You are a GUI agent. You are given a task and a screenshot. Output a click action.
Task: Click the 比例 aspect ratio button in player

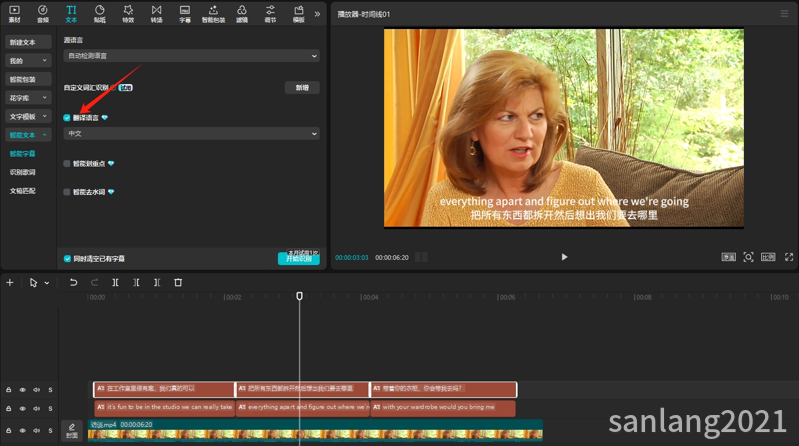pyautogui.click(x=768, y=257)
